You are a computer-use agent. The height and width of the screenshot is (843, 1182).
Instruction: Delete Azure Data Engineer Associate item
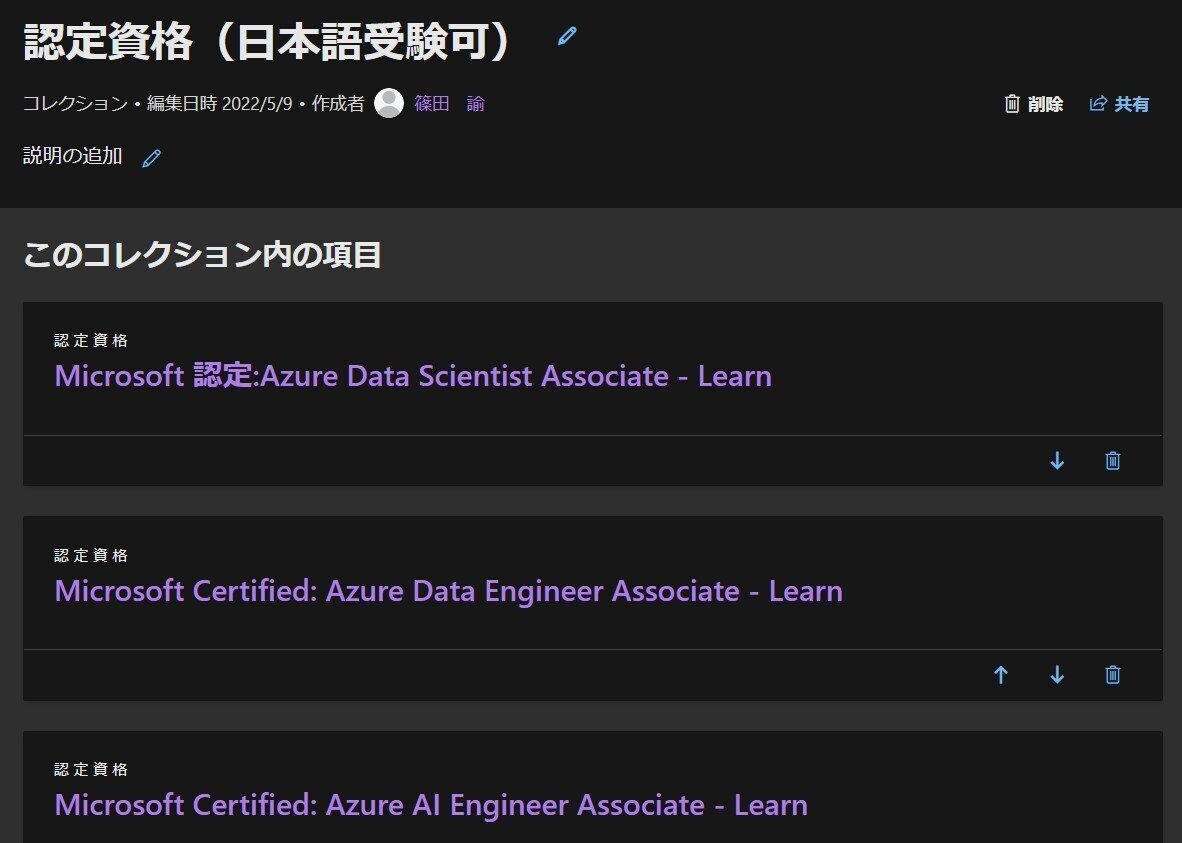(1113, 675)
